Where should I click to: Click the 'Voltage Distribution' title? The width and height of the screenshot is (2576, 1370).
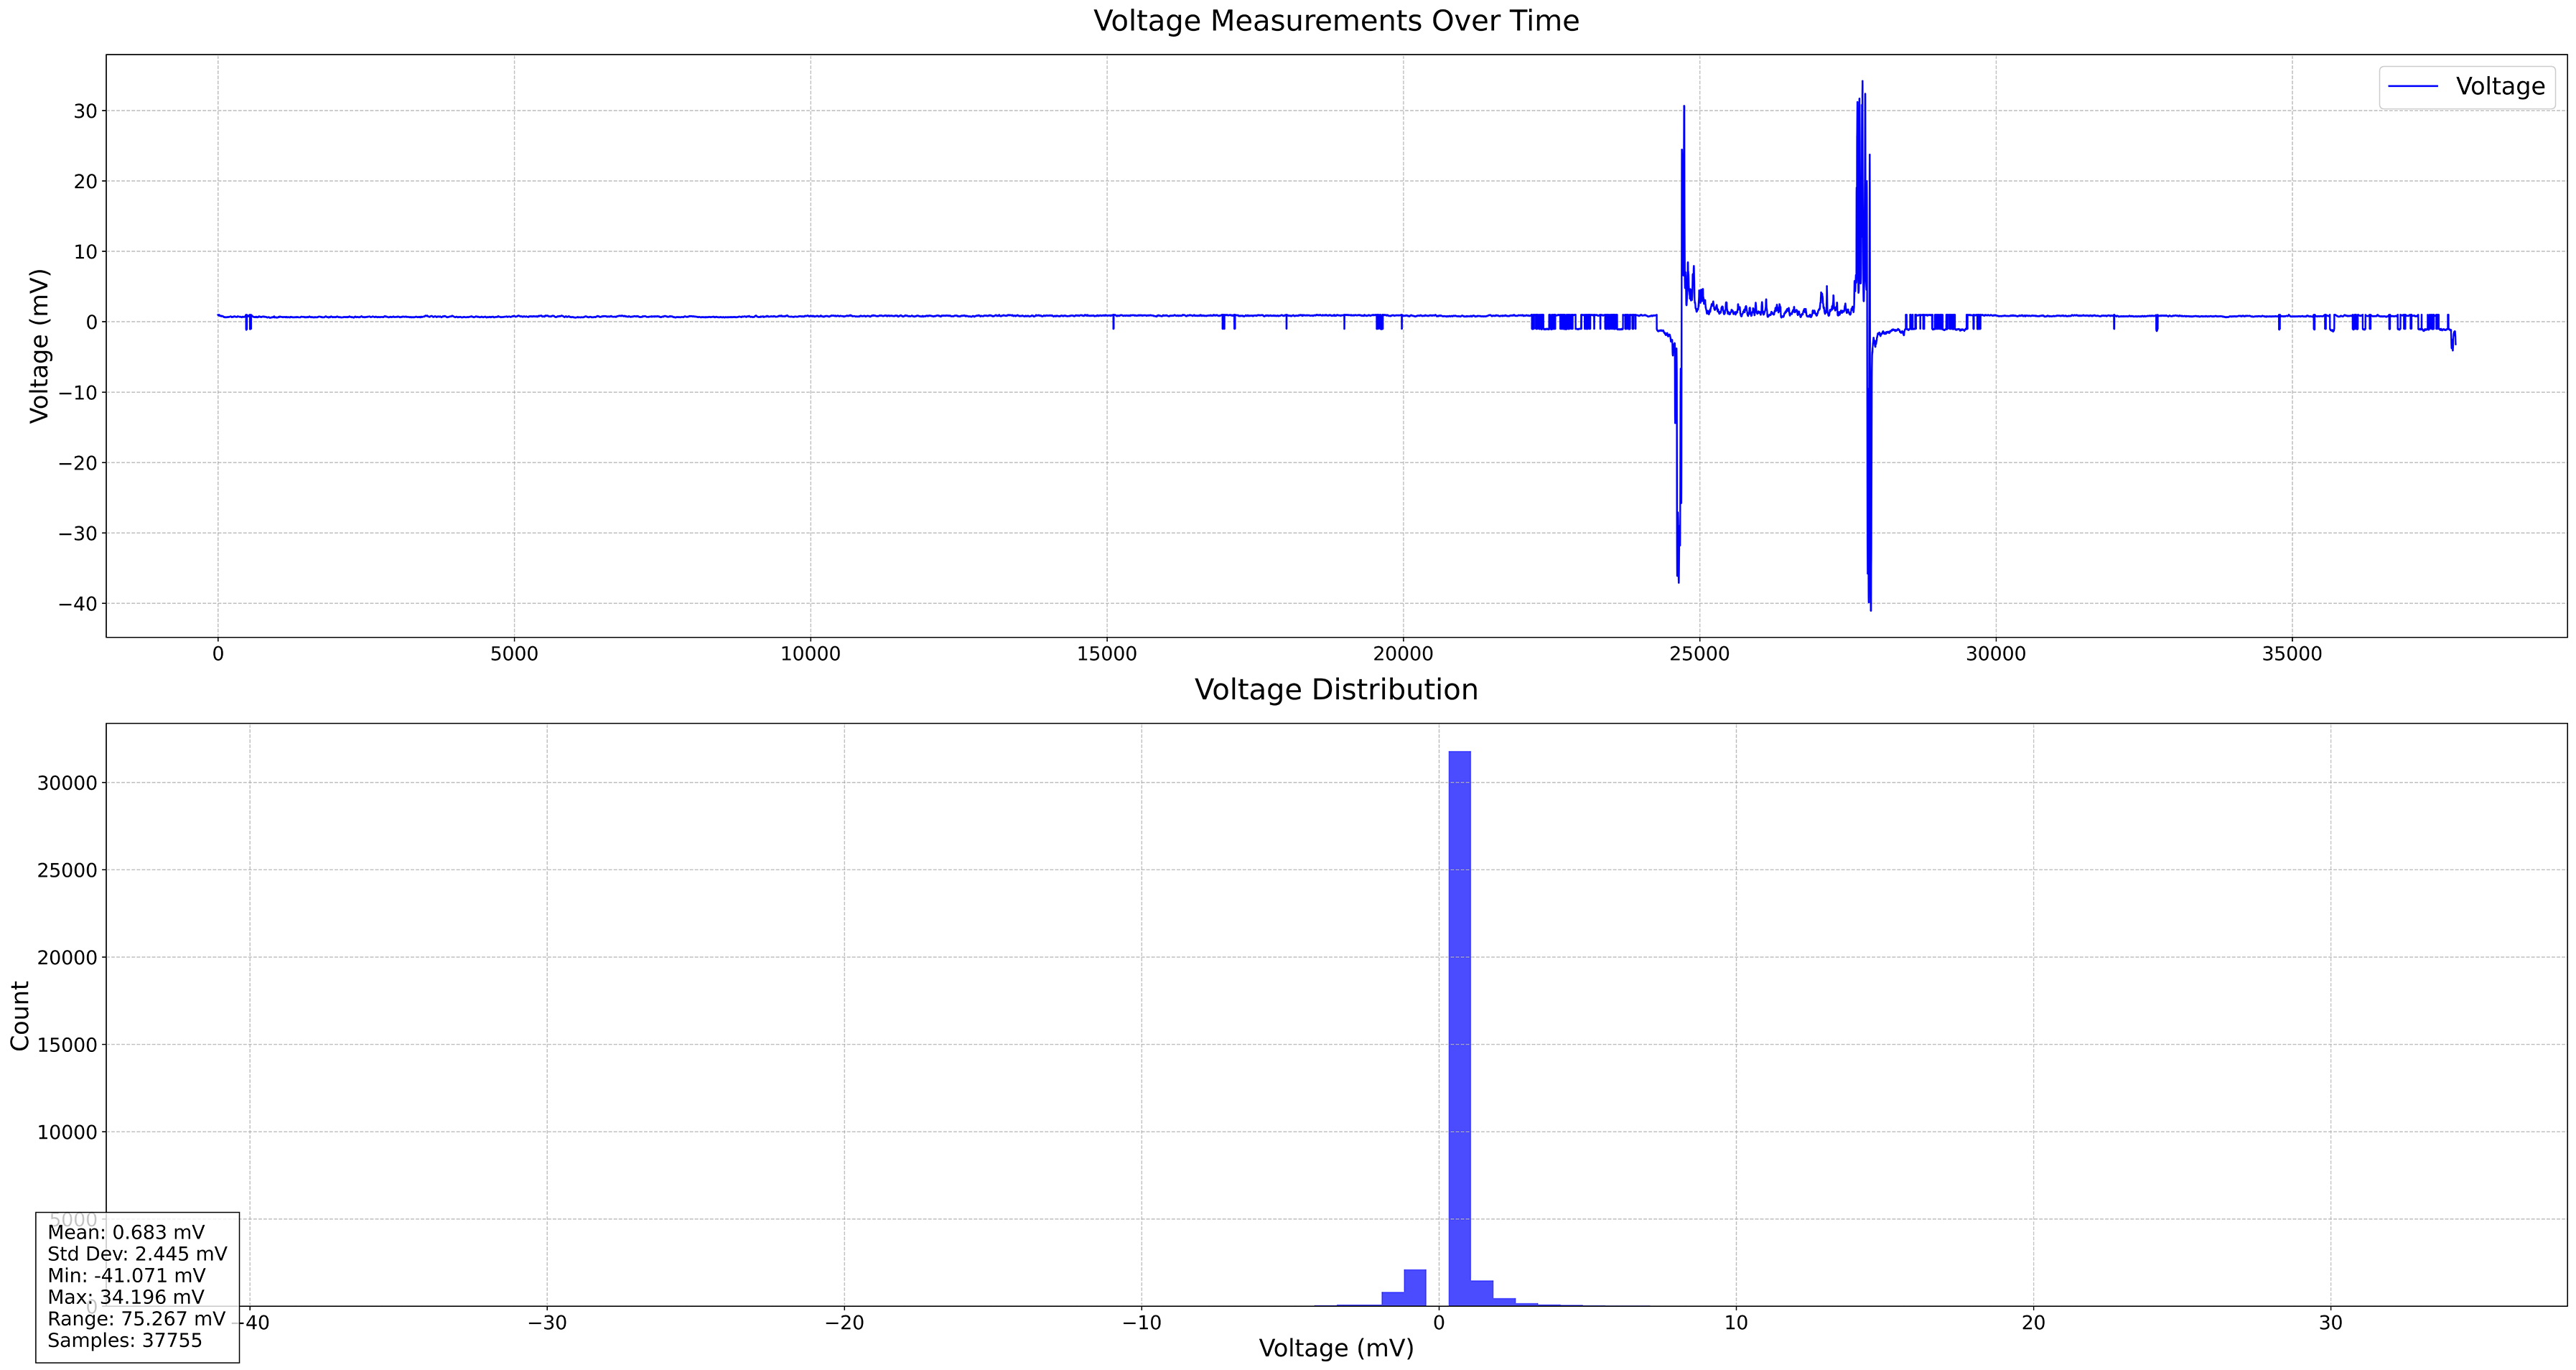(x=1336, y=690)
